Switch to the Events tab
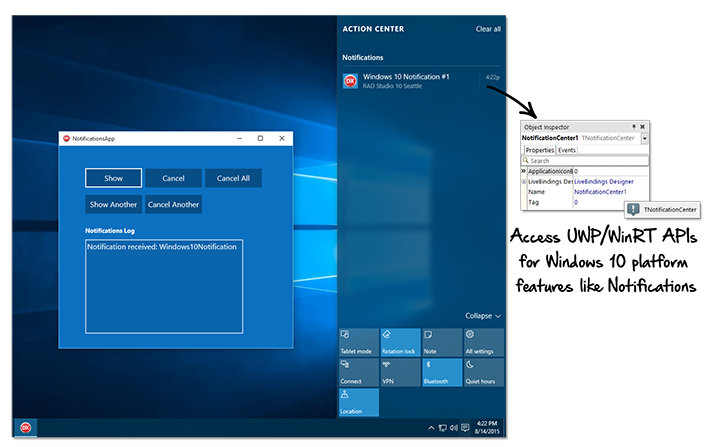The width and height of the screenshot is (720, 447). (x=567, y=150)
